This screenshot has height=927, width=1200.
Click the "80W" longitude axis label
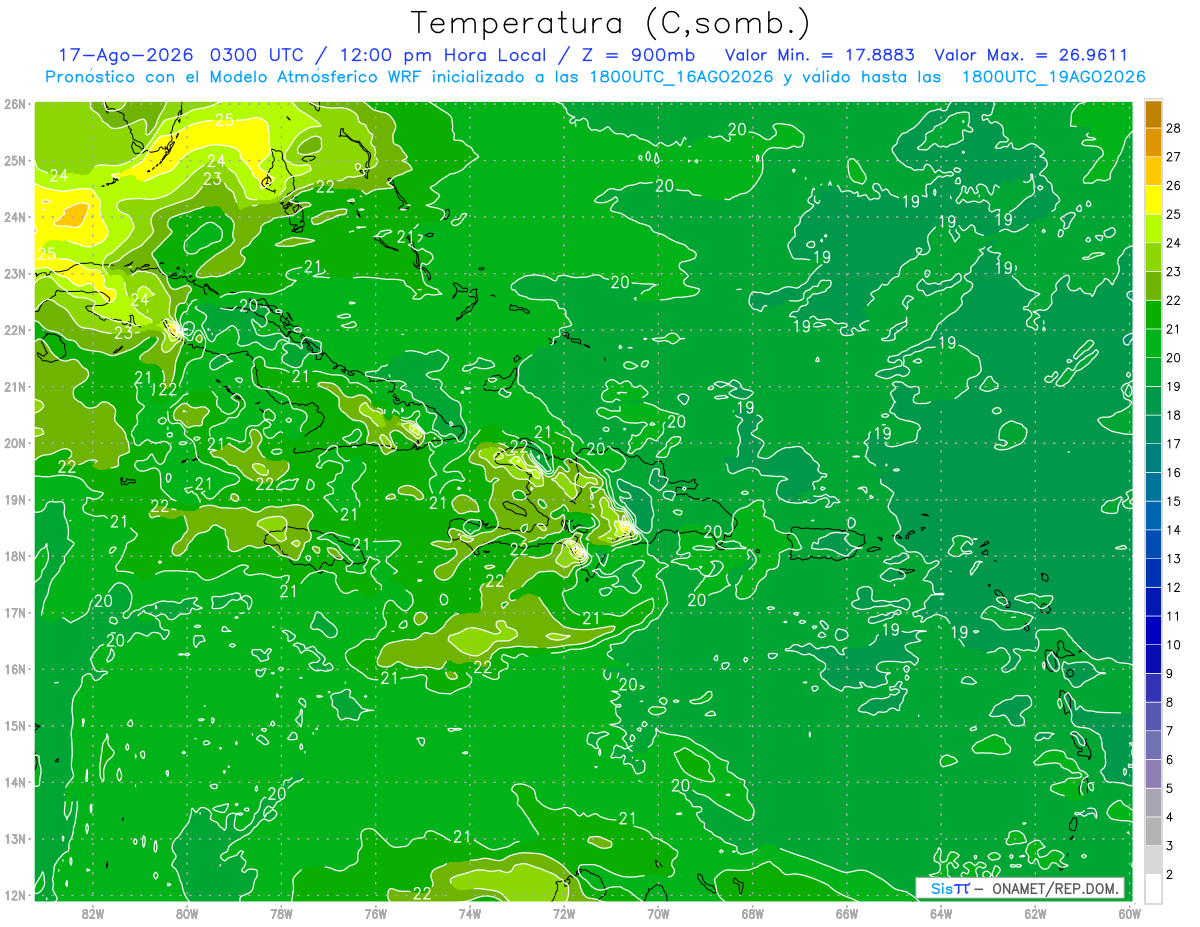186,913
